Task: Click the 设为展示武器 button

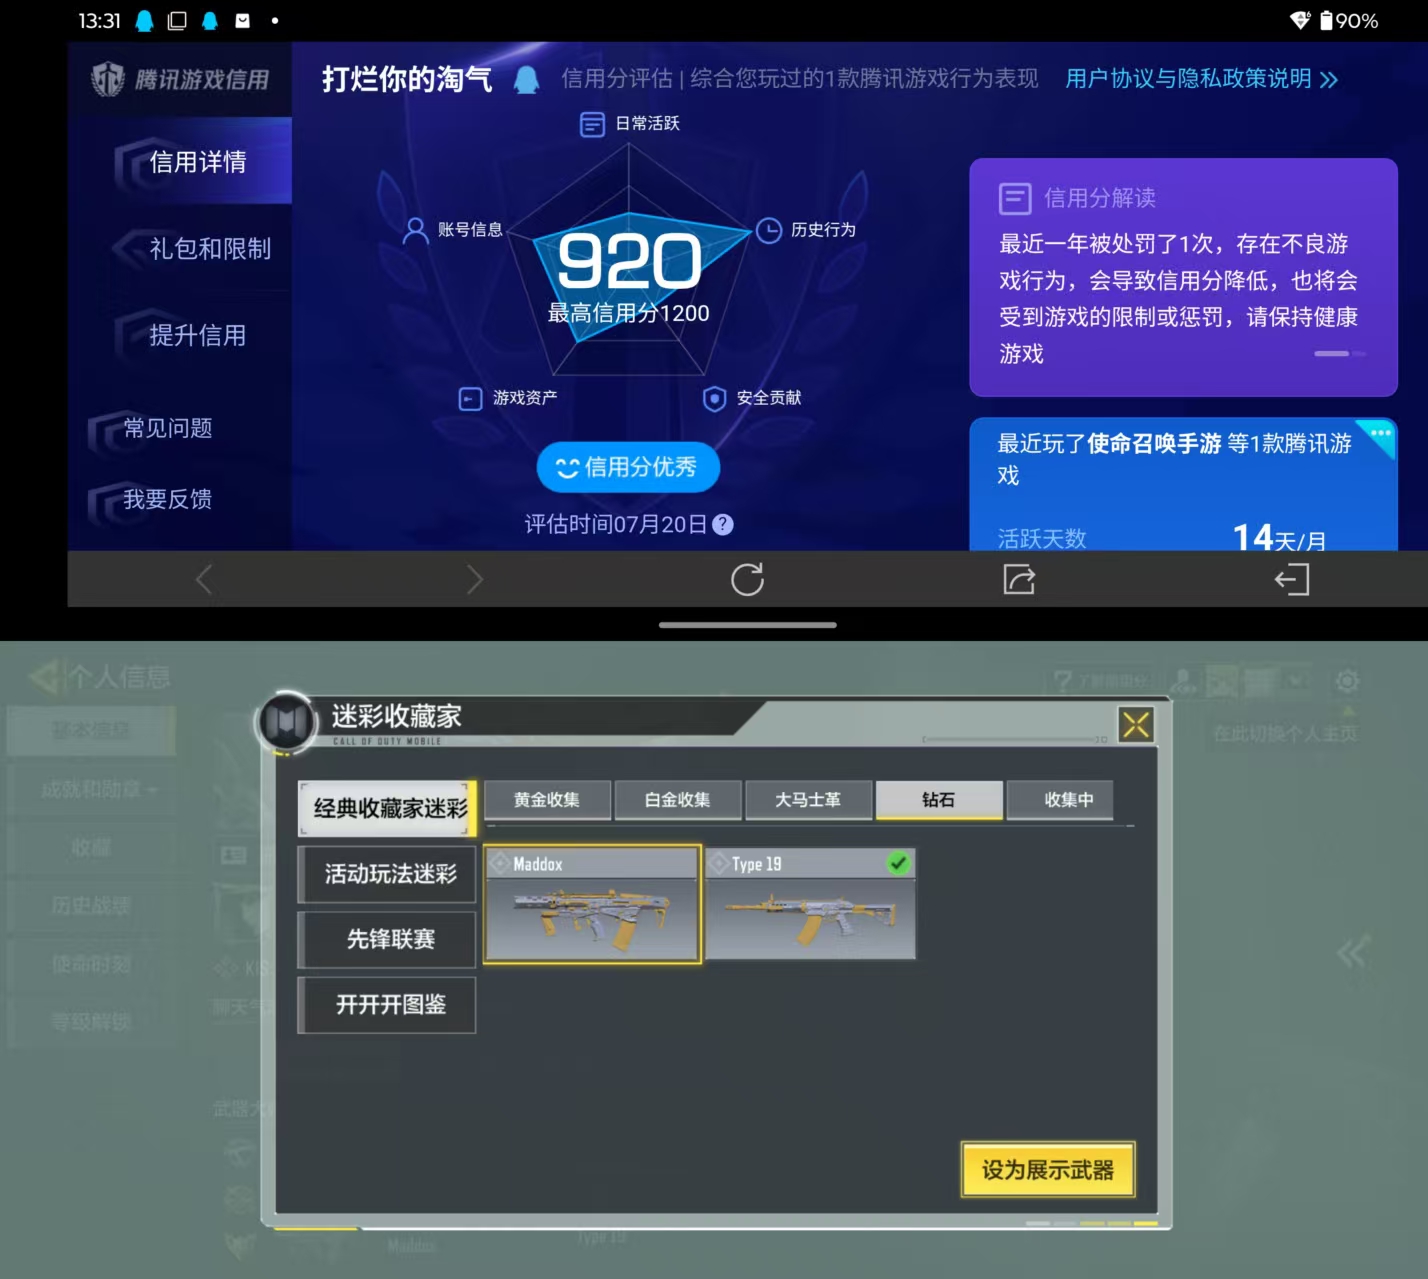Action: pyautogui.click(x=1047, y=1170)
